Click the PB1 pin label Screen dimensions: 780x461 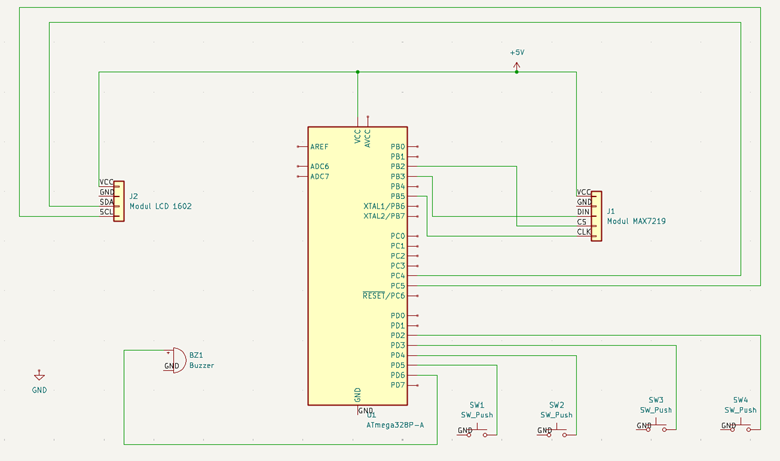click(x=398, y=157)
